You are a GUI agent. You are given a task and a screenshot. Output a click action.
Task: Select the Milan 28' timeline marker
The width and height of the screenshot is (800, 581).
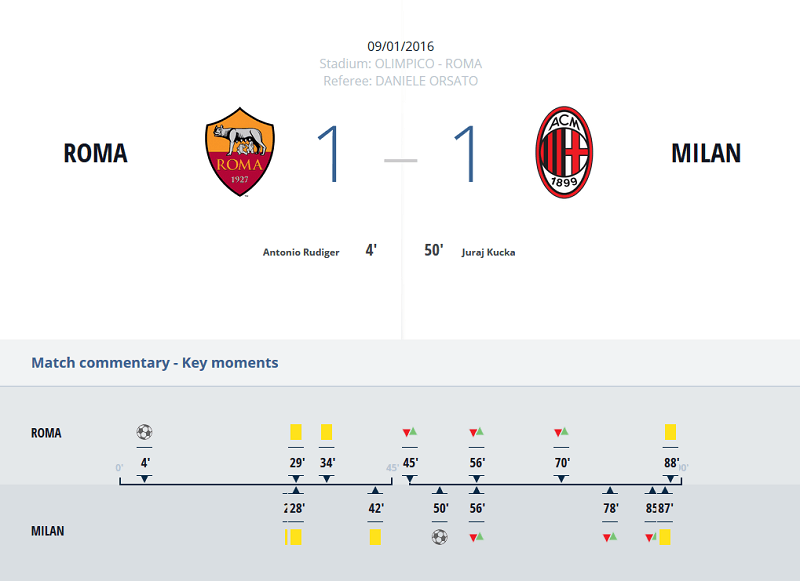click(297, 508)
